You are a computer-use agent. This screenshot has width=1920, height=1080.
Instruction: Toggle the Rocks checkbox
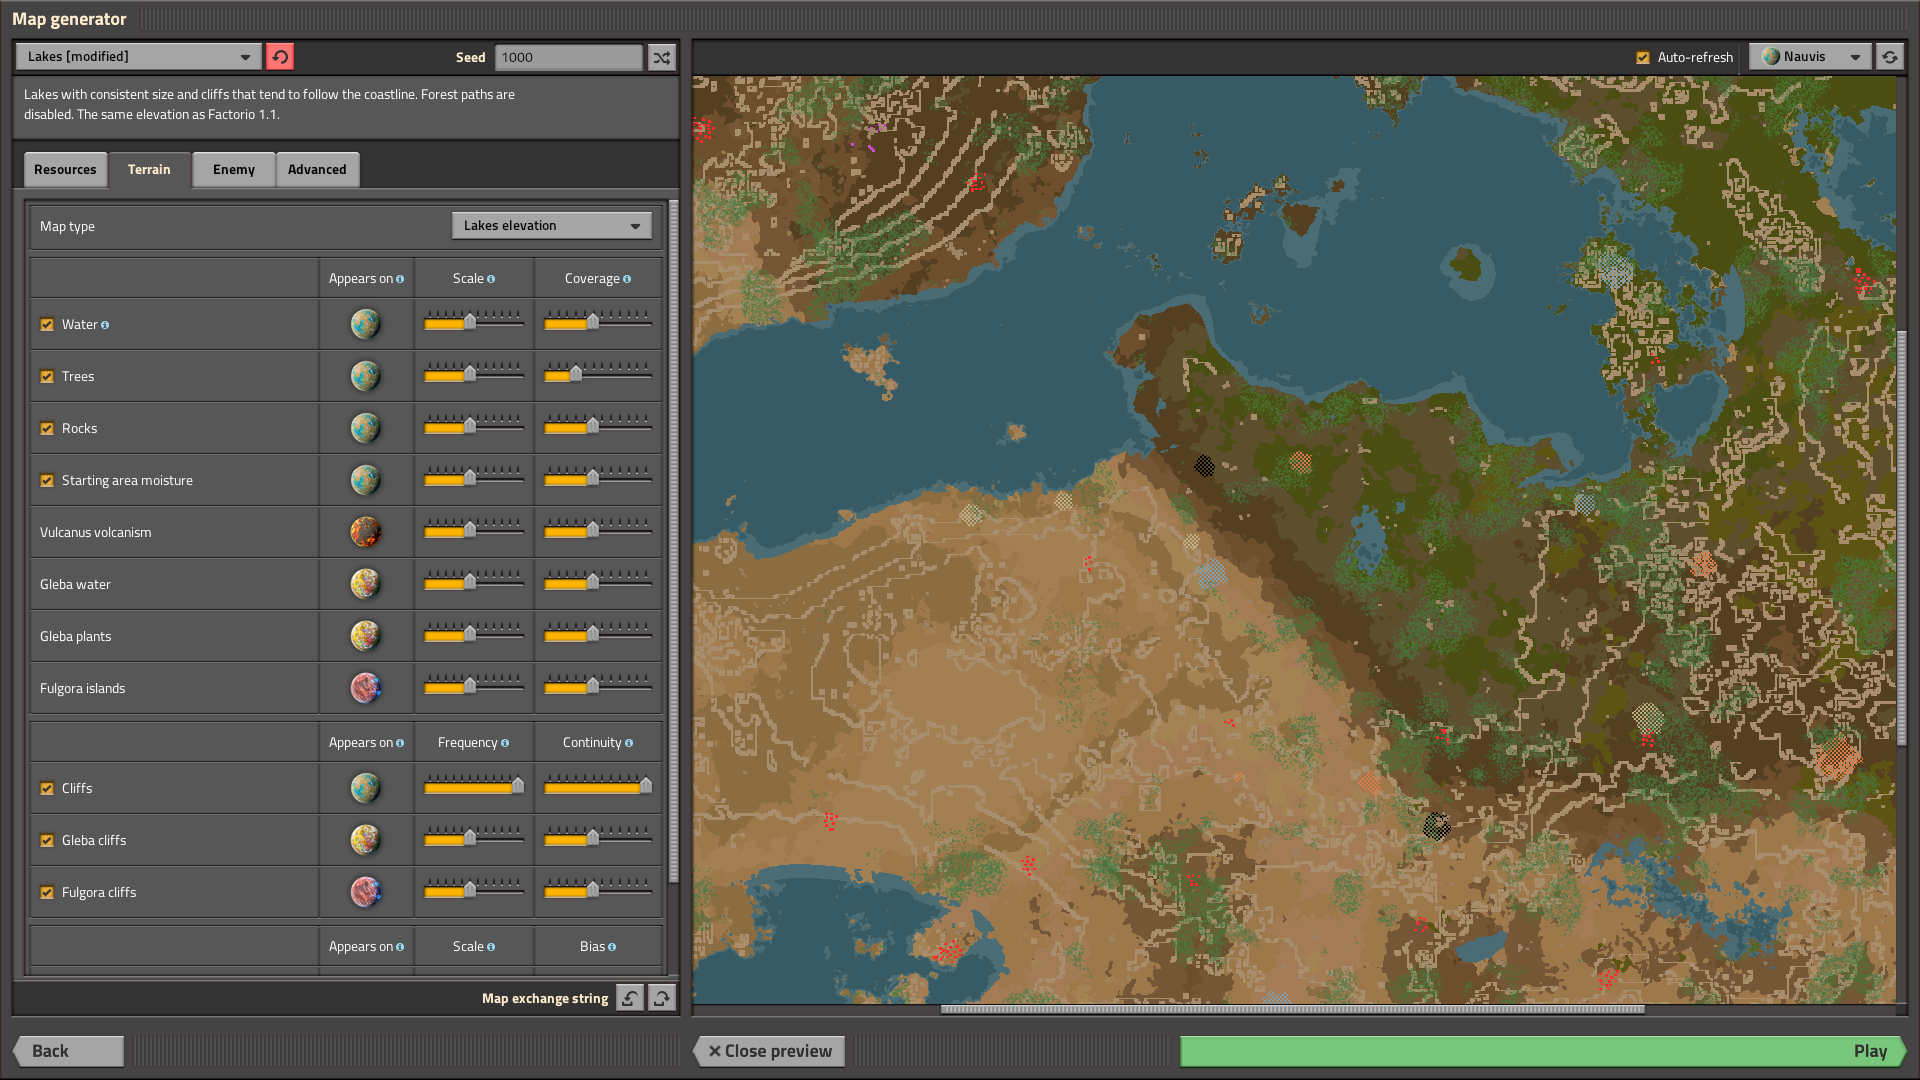tap(47, 429)
